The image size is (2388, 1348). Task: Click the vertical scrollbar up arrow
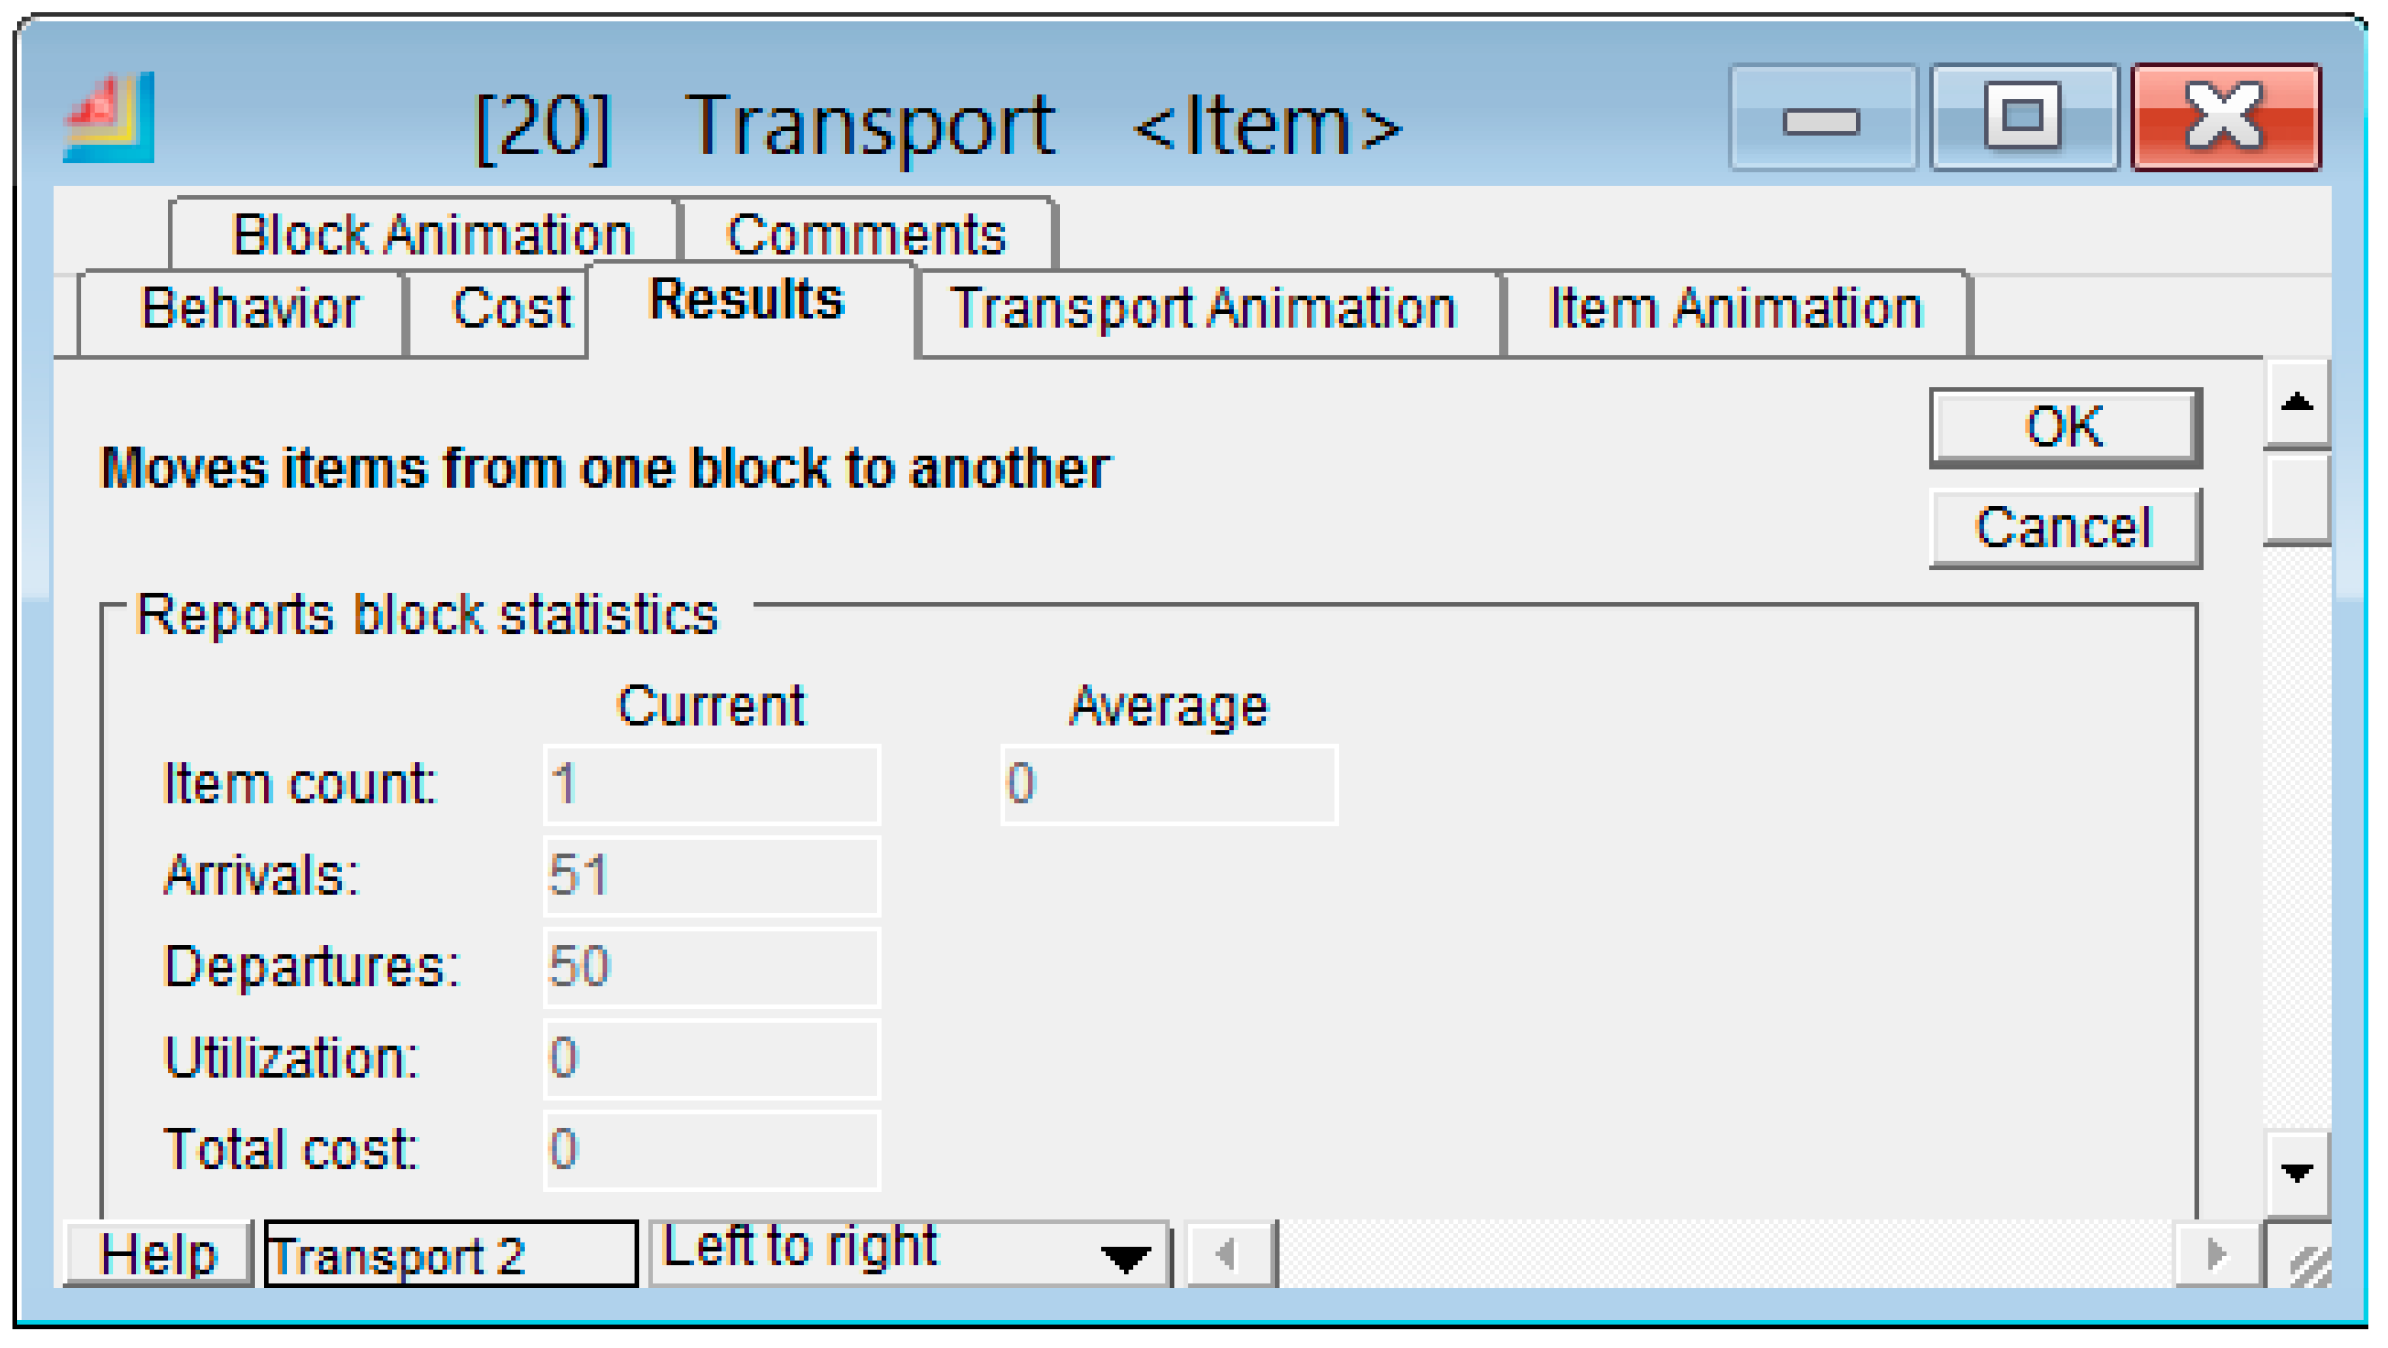pos(2296,403)
